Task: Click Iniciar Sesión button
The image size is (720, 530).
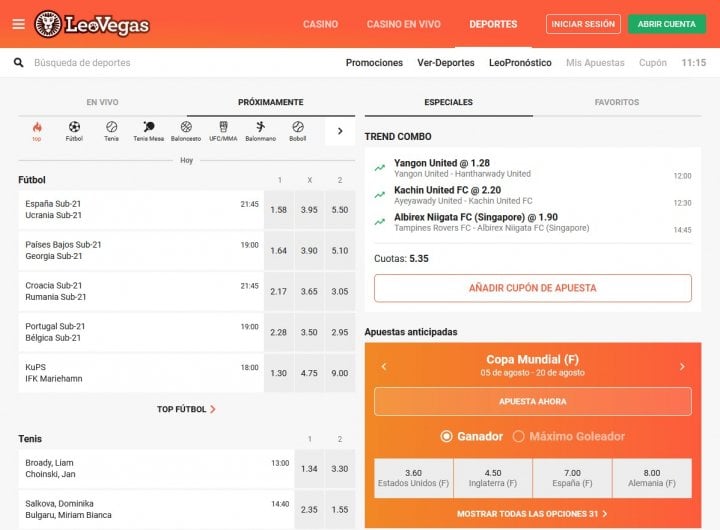Action: point(583,24)
